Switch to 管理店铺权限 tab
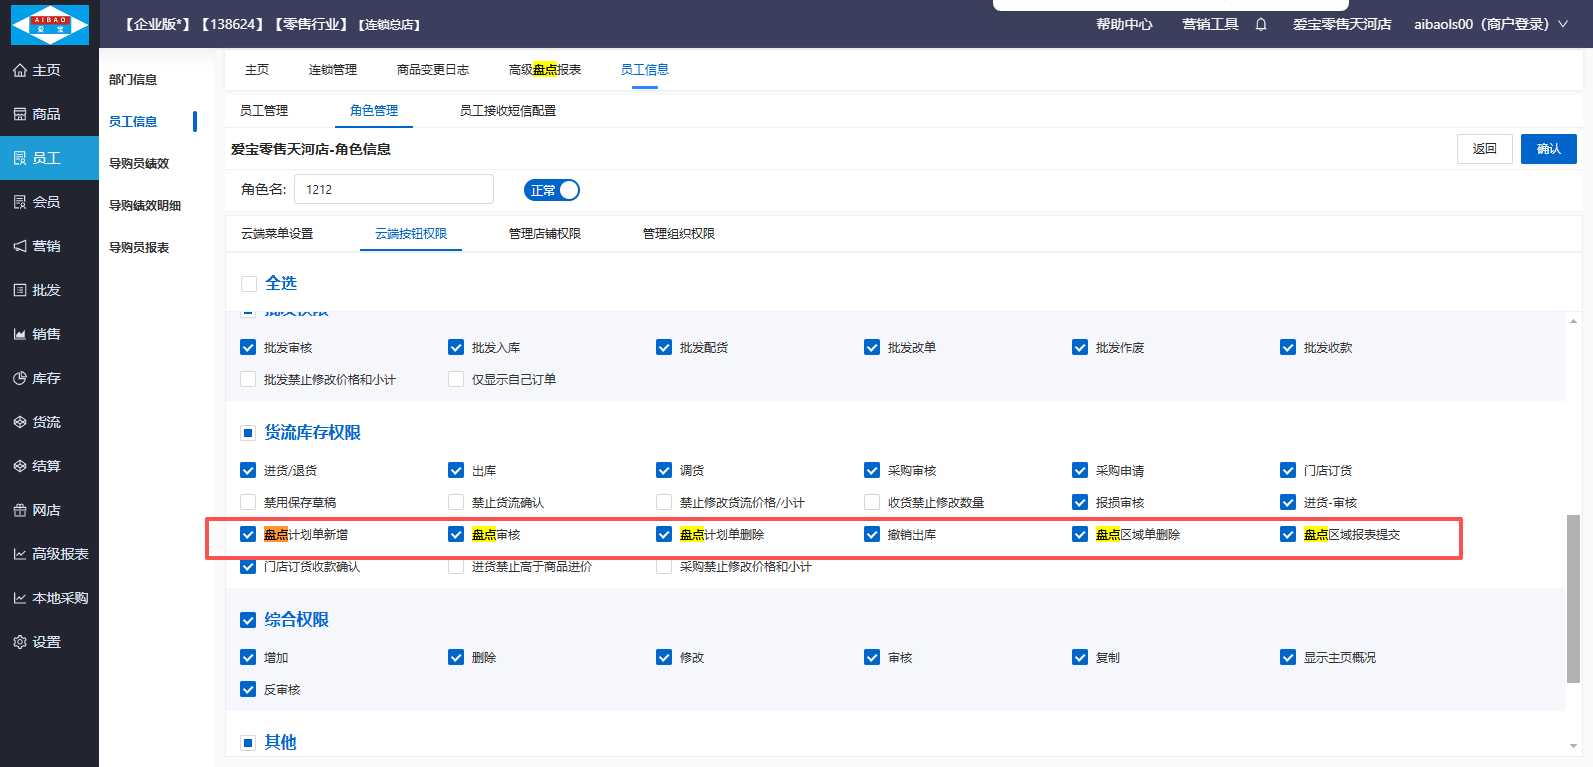 544,234
